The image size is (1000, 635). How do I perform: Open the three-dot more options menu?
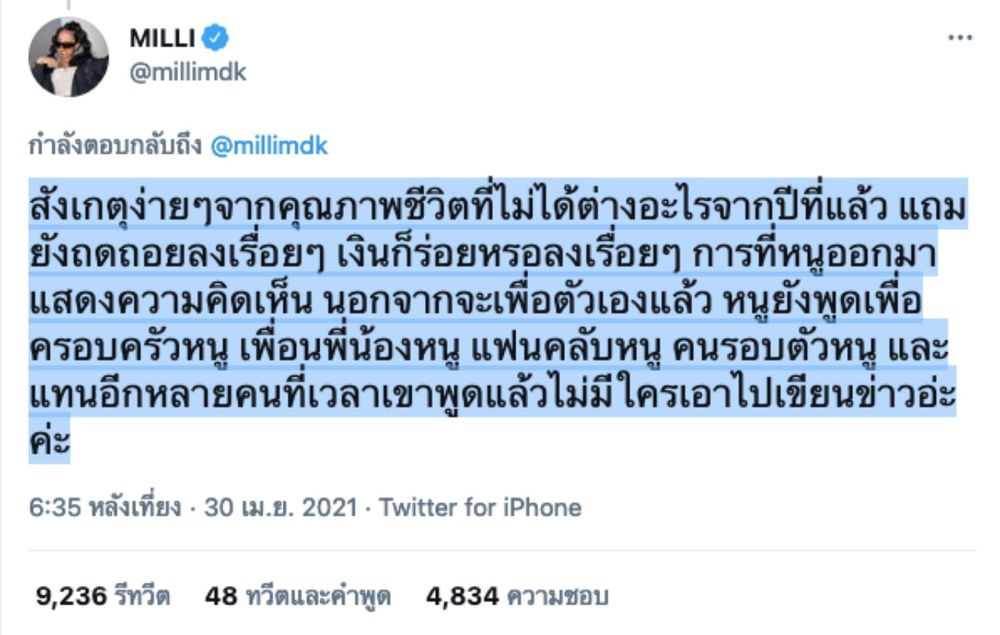coord(960,38)
